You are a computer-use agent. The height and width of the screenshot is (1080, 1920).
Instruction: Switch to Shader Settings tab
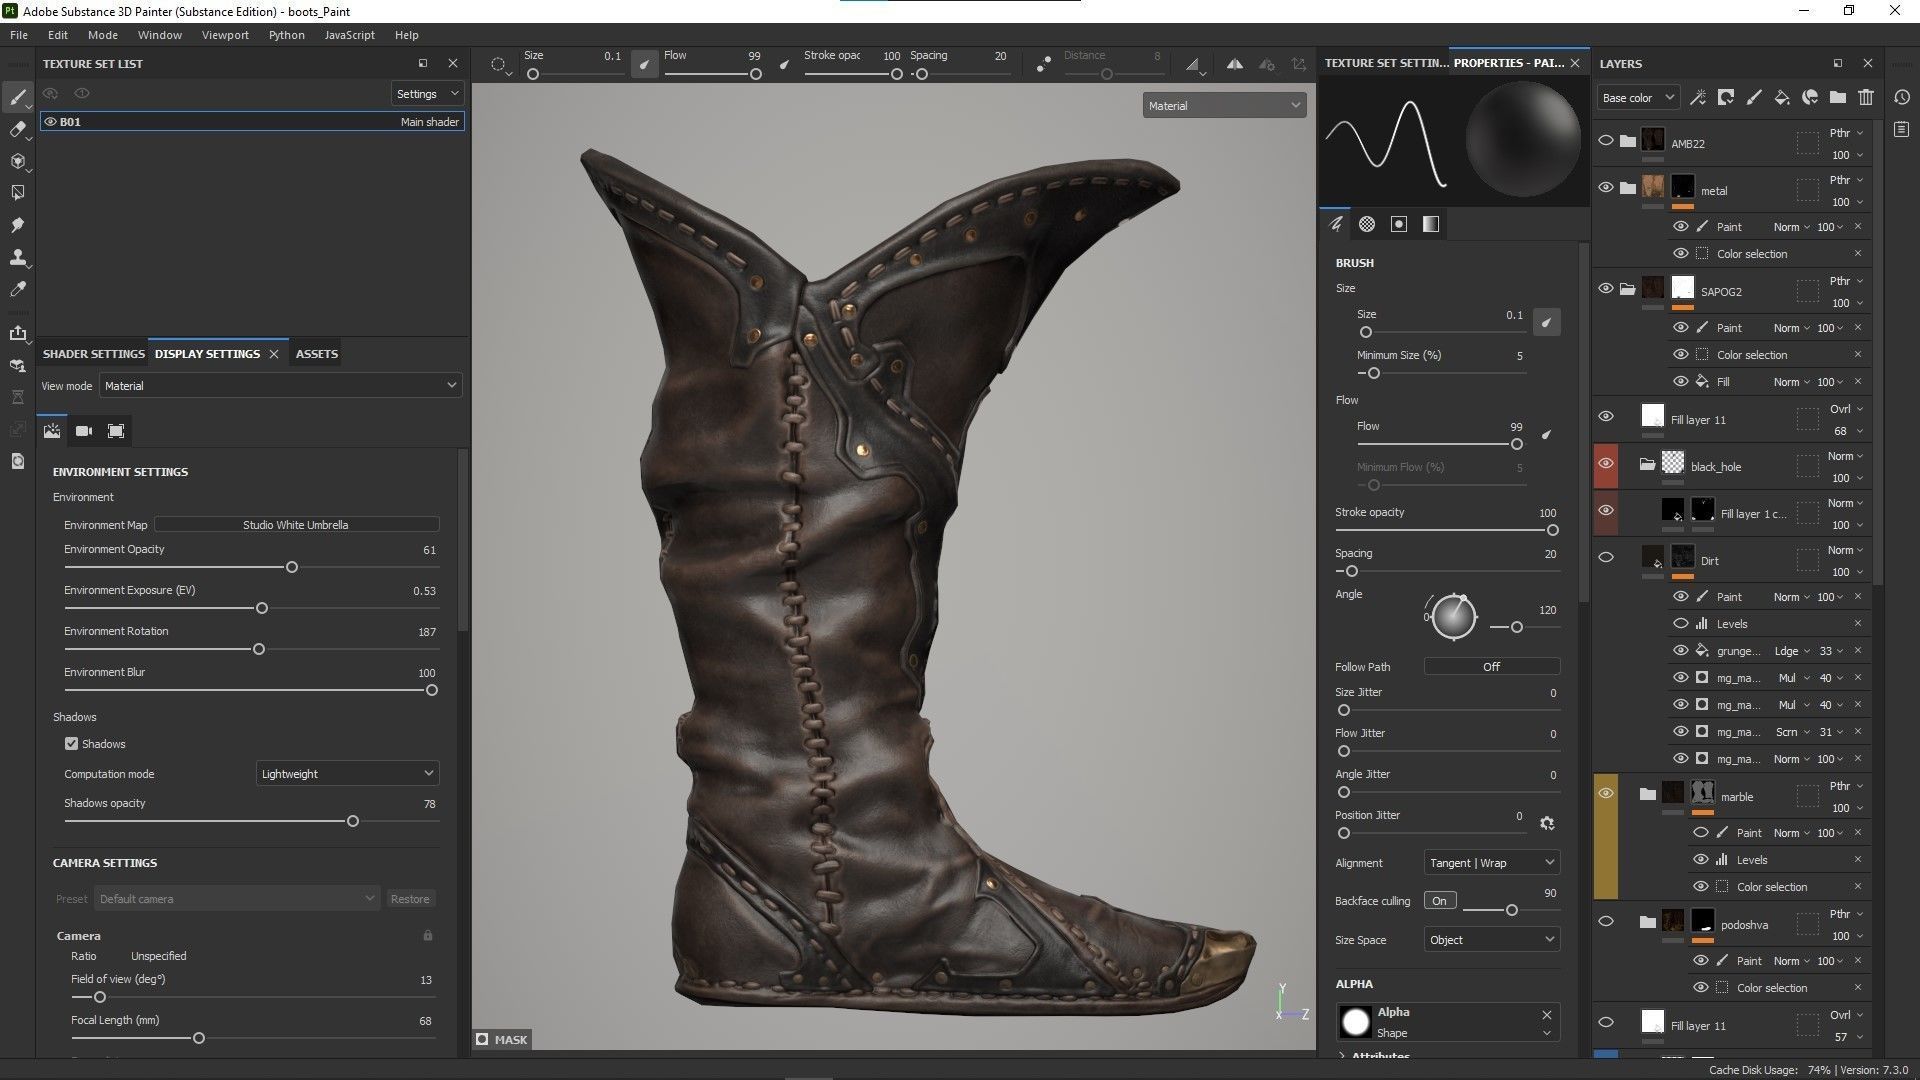click(93, 354)
